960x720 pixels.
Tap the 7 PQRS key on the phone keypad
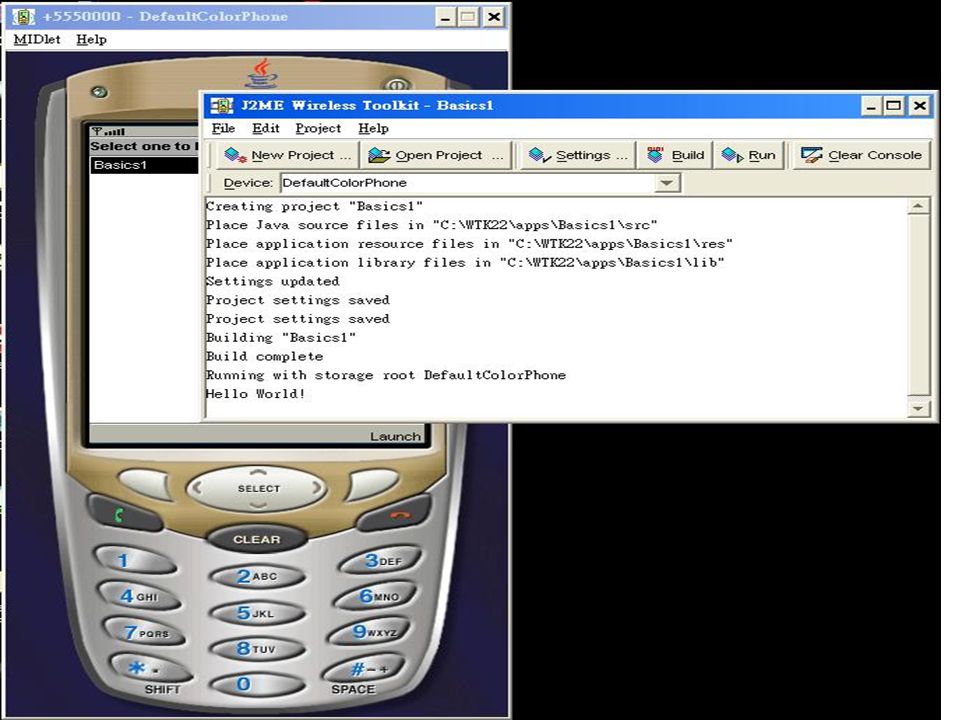pyautogui.click(x=145, y=632)
